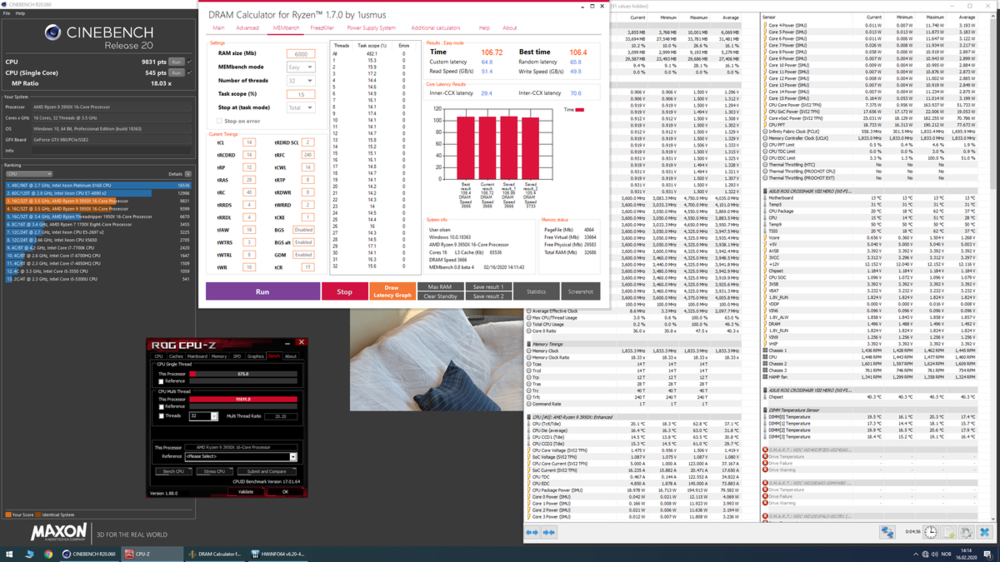Viewport: 1000px width, 562px height.
Task: Toggle Cinebench CPU test checkmark
Action: [189, 62]
